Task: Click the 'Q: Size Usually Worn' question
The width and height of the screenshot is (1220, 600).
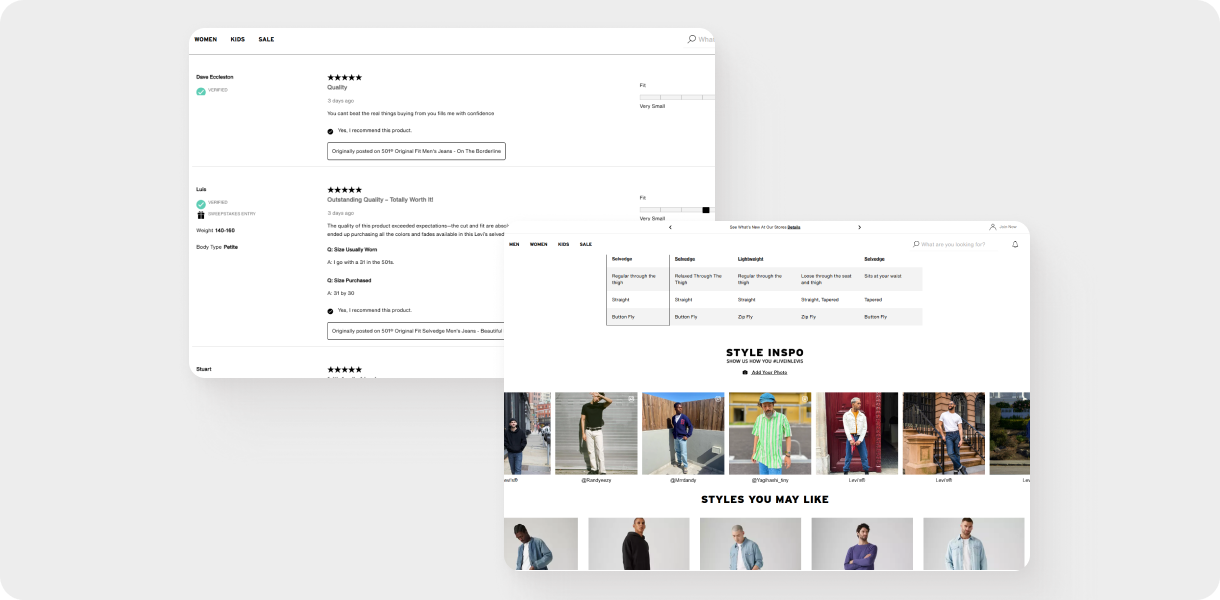Action: [352, 249]
